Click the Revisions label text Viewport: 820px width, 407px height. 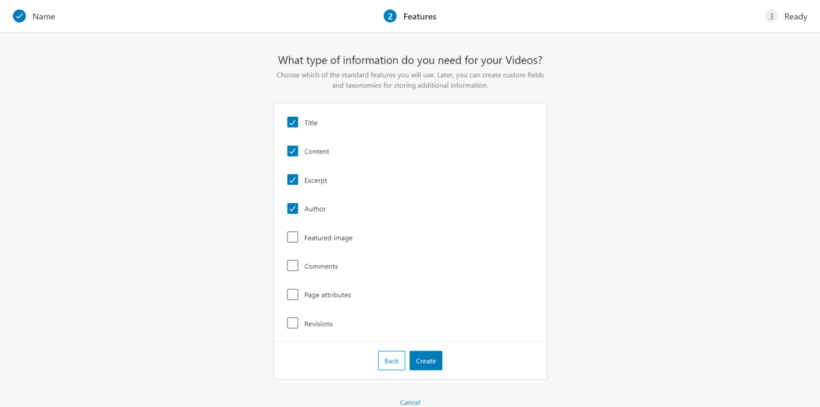(318, 324)
